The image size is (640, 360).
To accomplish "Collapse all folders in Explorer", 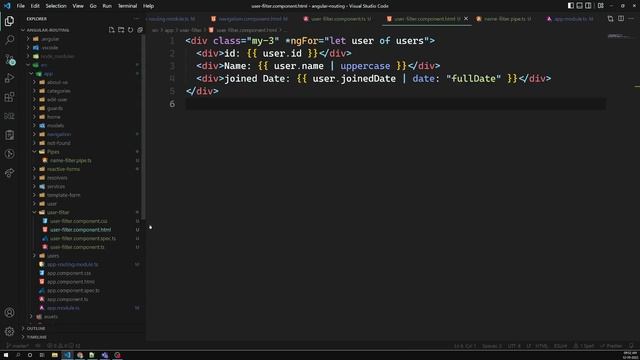I will point(140,30).
